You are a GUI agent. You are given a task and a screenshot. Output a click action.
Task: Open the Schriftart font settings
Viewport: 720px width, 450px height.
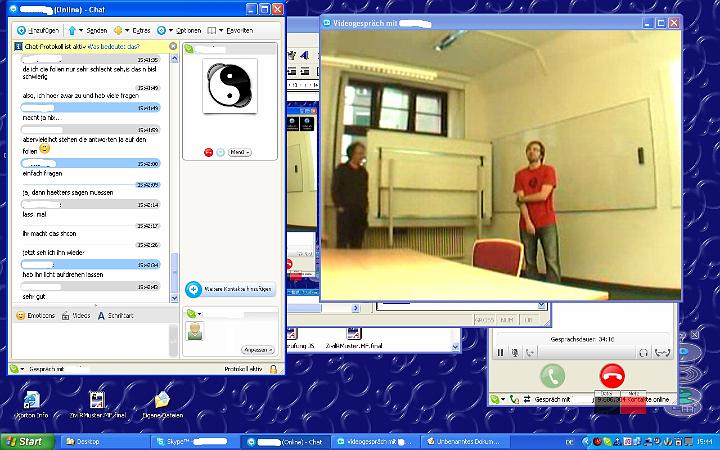click(x=115, y=315)
